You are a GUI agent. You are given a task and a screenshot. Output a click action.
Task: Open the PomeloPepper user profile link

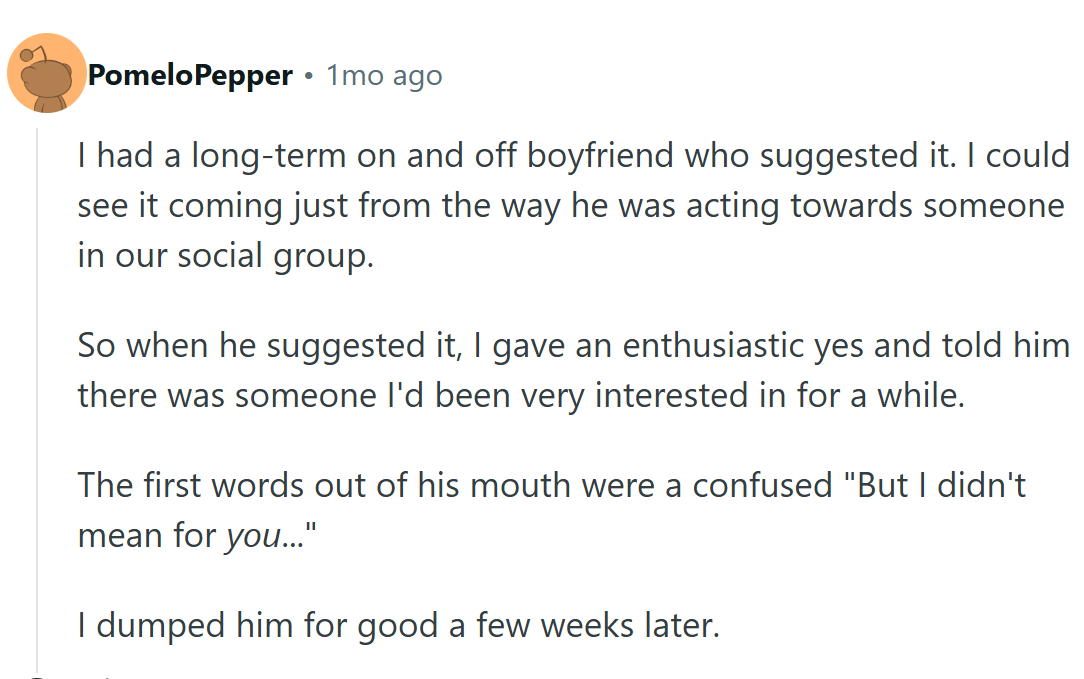point(190,75)
